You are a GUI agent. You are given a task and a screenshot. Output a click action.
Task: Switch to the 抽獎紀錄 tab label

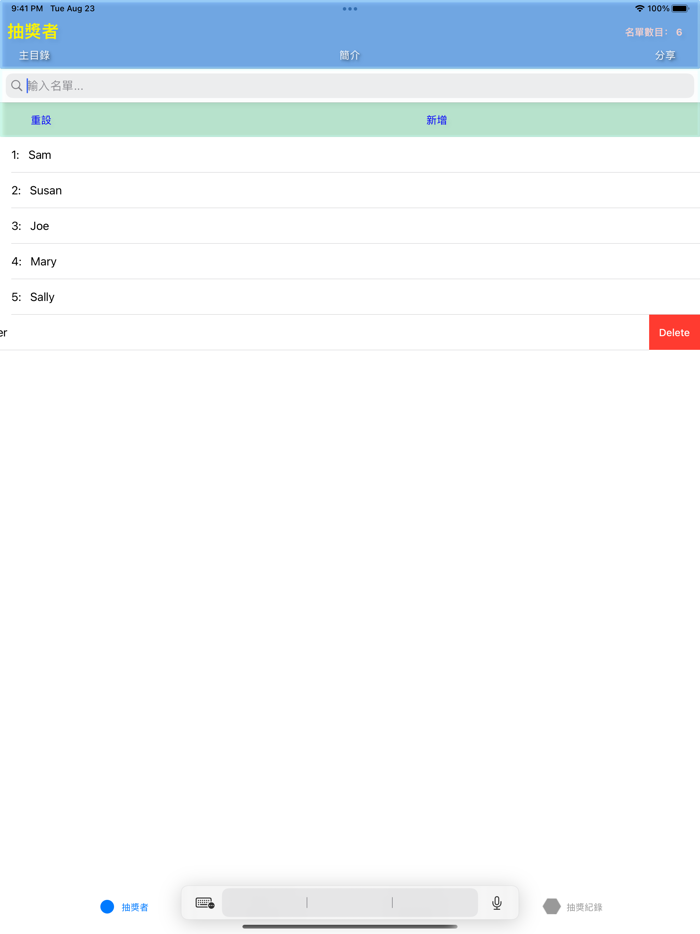(584, 907)
